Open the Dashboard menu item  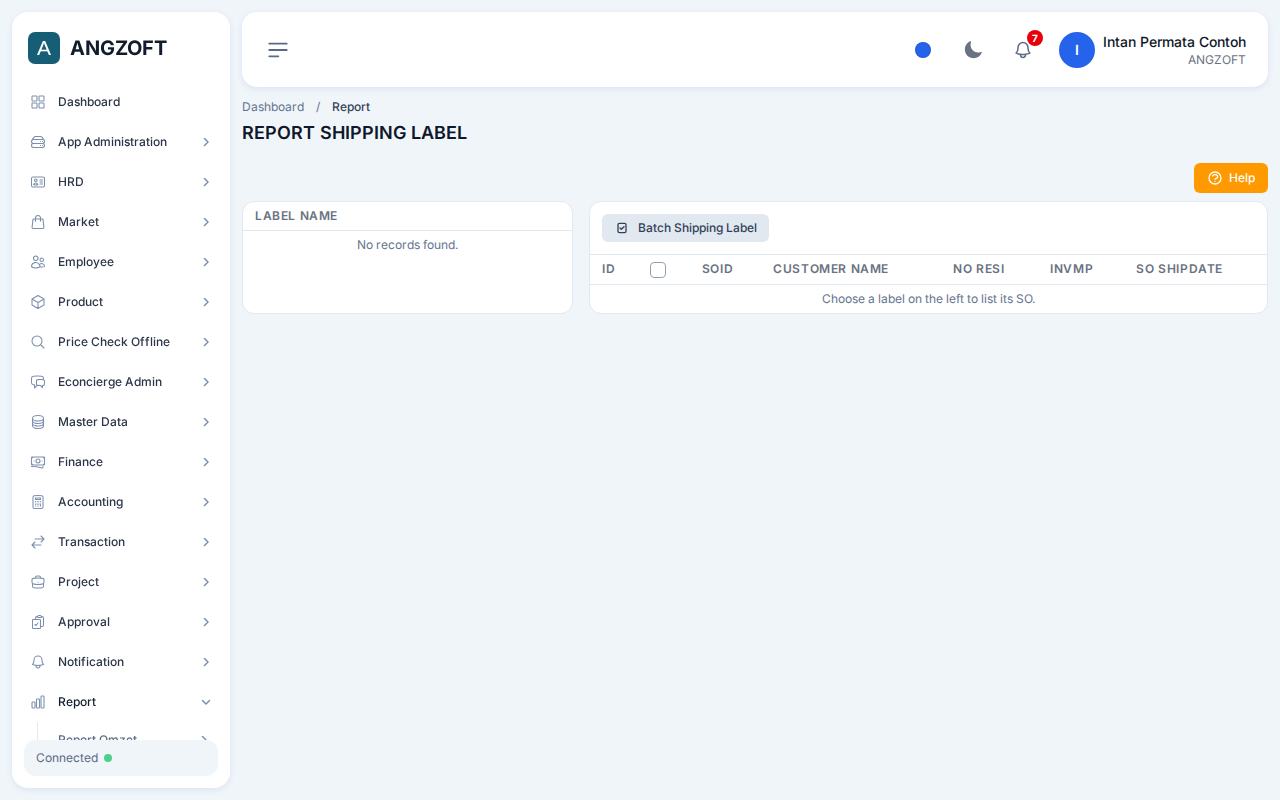(121, 102)
